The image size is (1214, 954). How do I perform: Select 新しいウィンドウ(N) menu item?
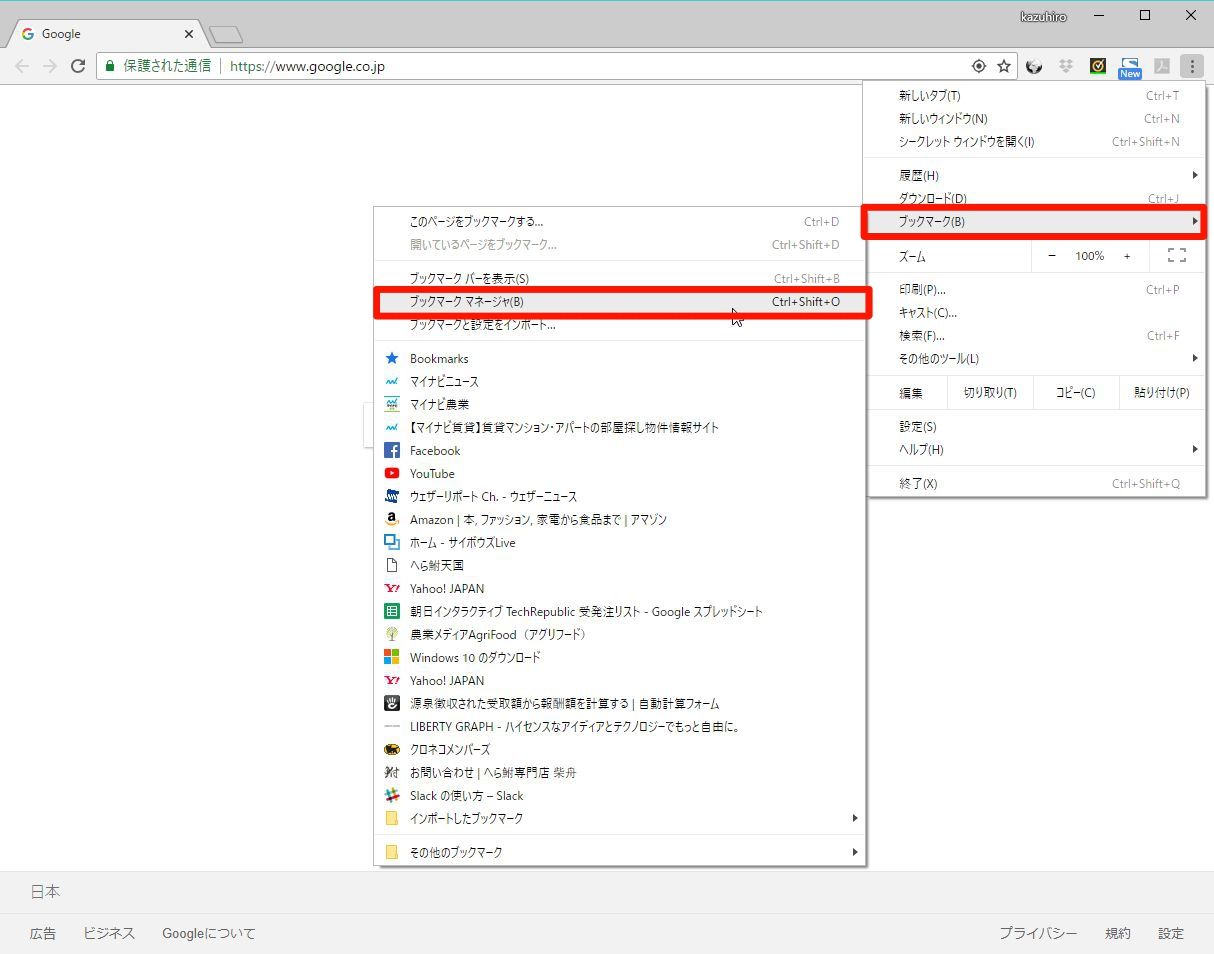(1036, 118)
